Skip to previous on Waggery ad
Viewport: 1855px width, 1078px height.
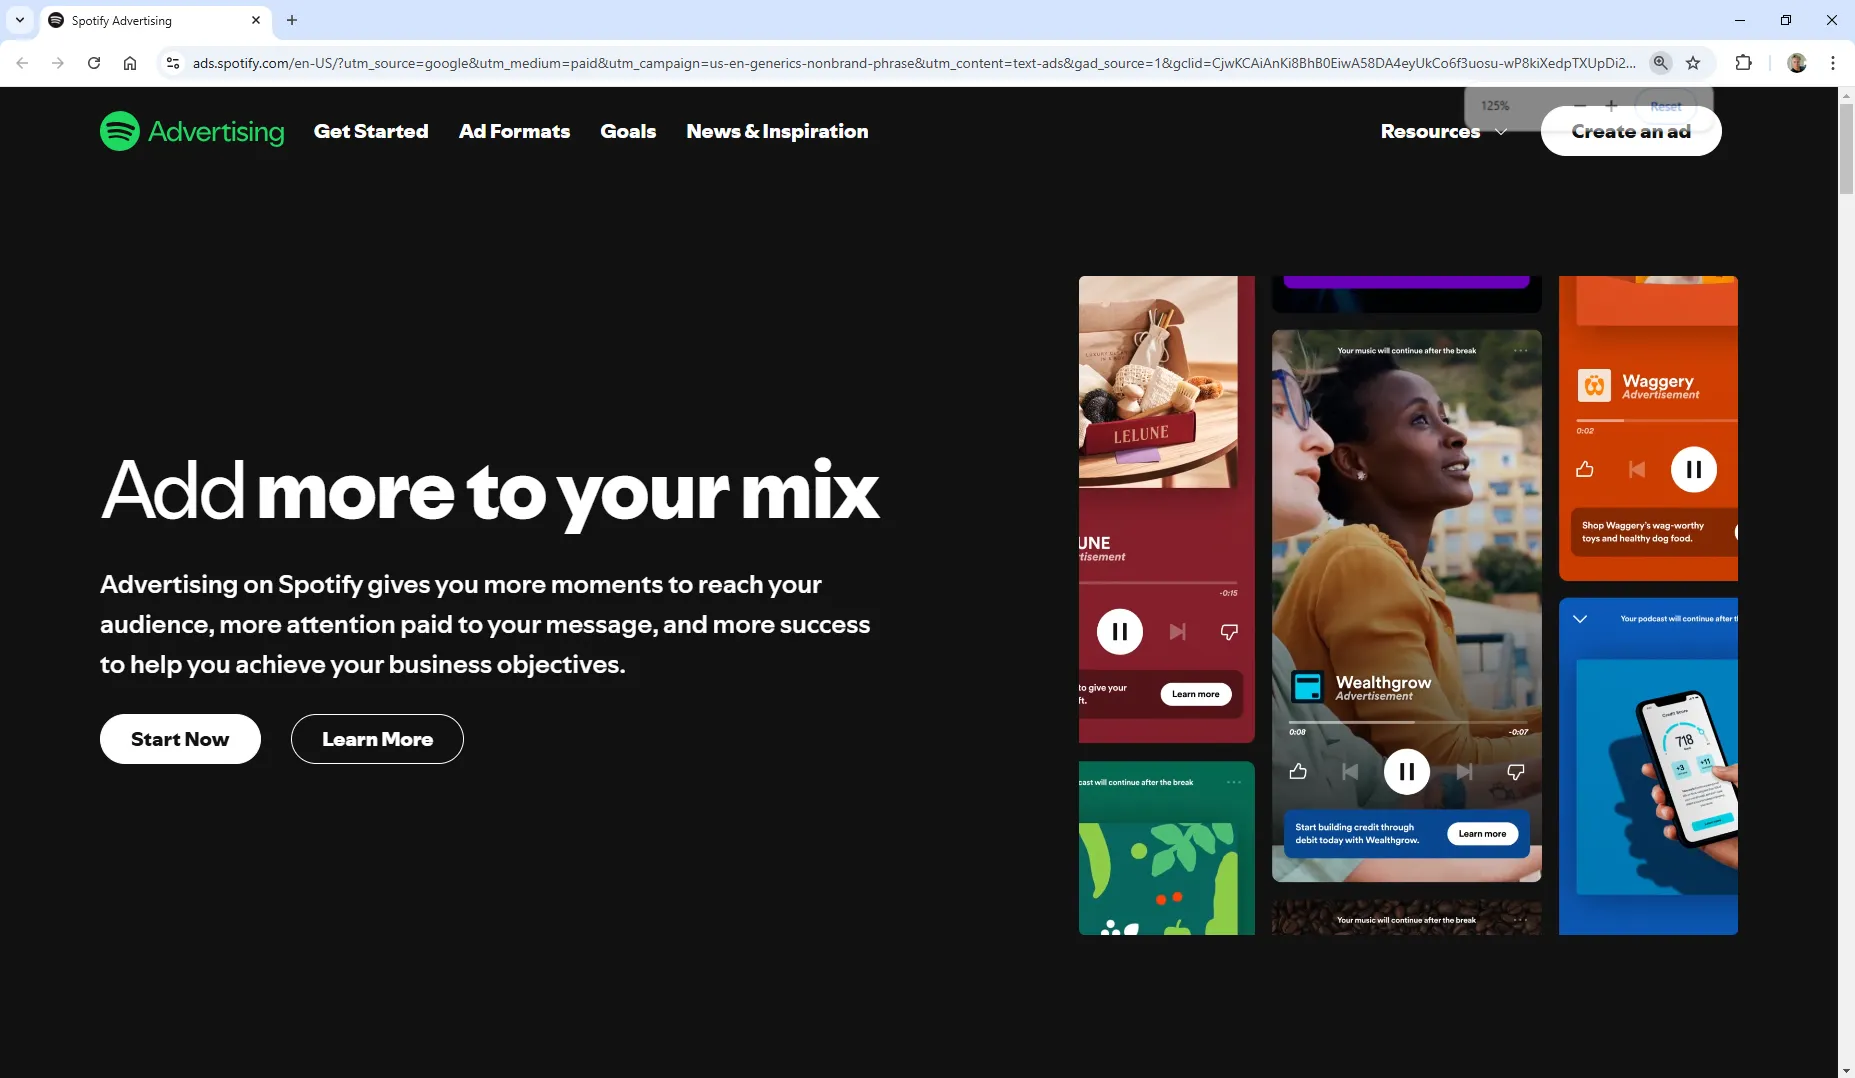coord(1637,469)
